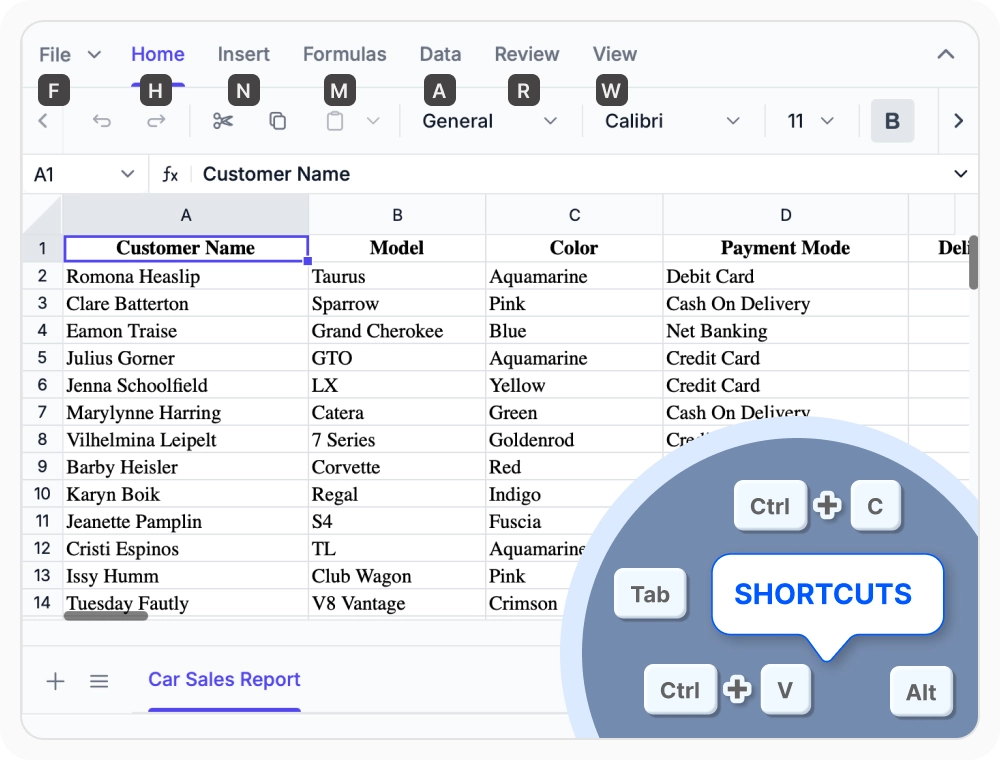Click the Alt key badge

[x=921, y=692]
